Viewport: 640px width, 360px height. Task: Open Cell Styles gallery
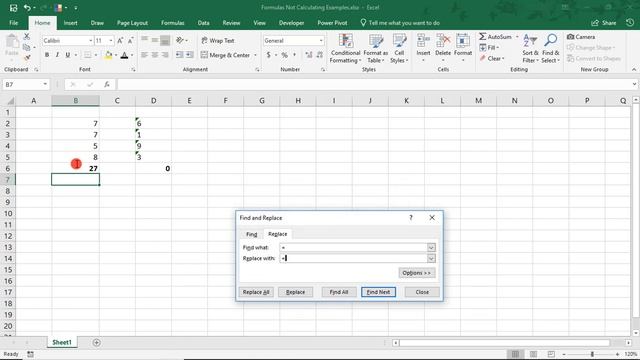tap(399, 48)
